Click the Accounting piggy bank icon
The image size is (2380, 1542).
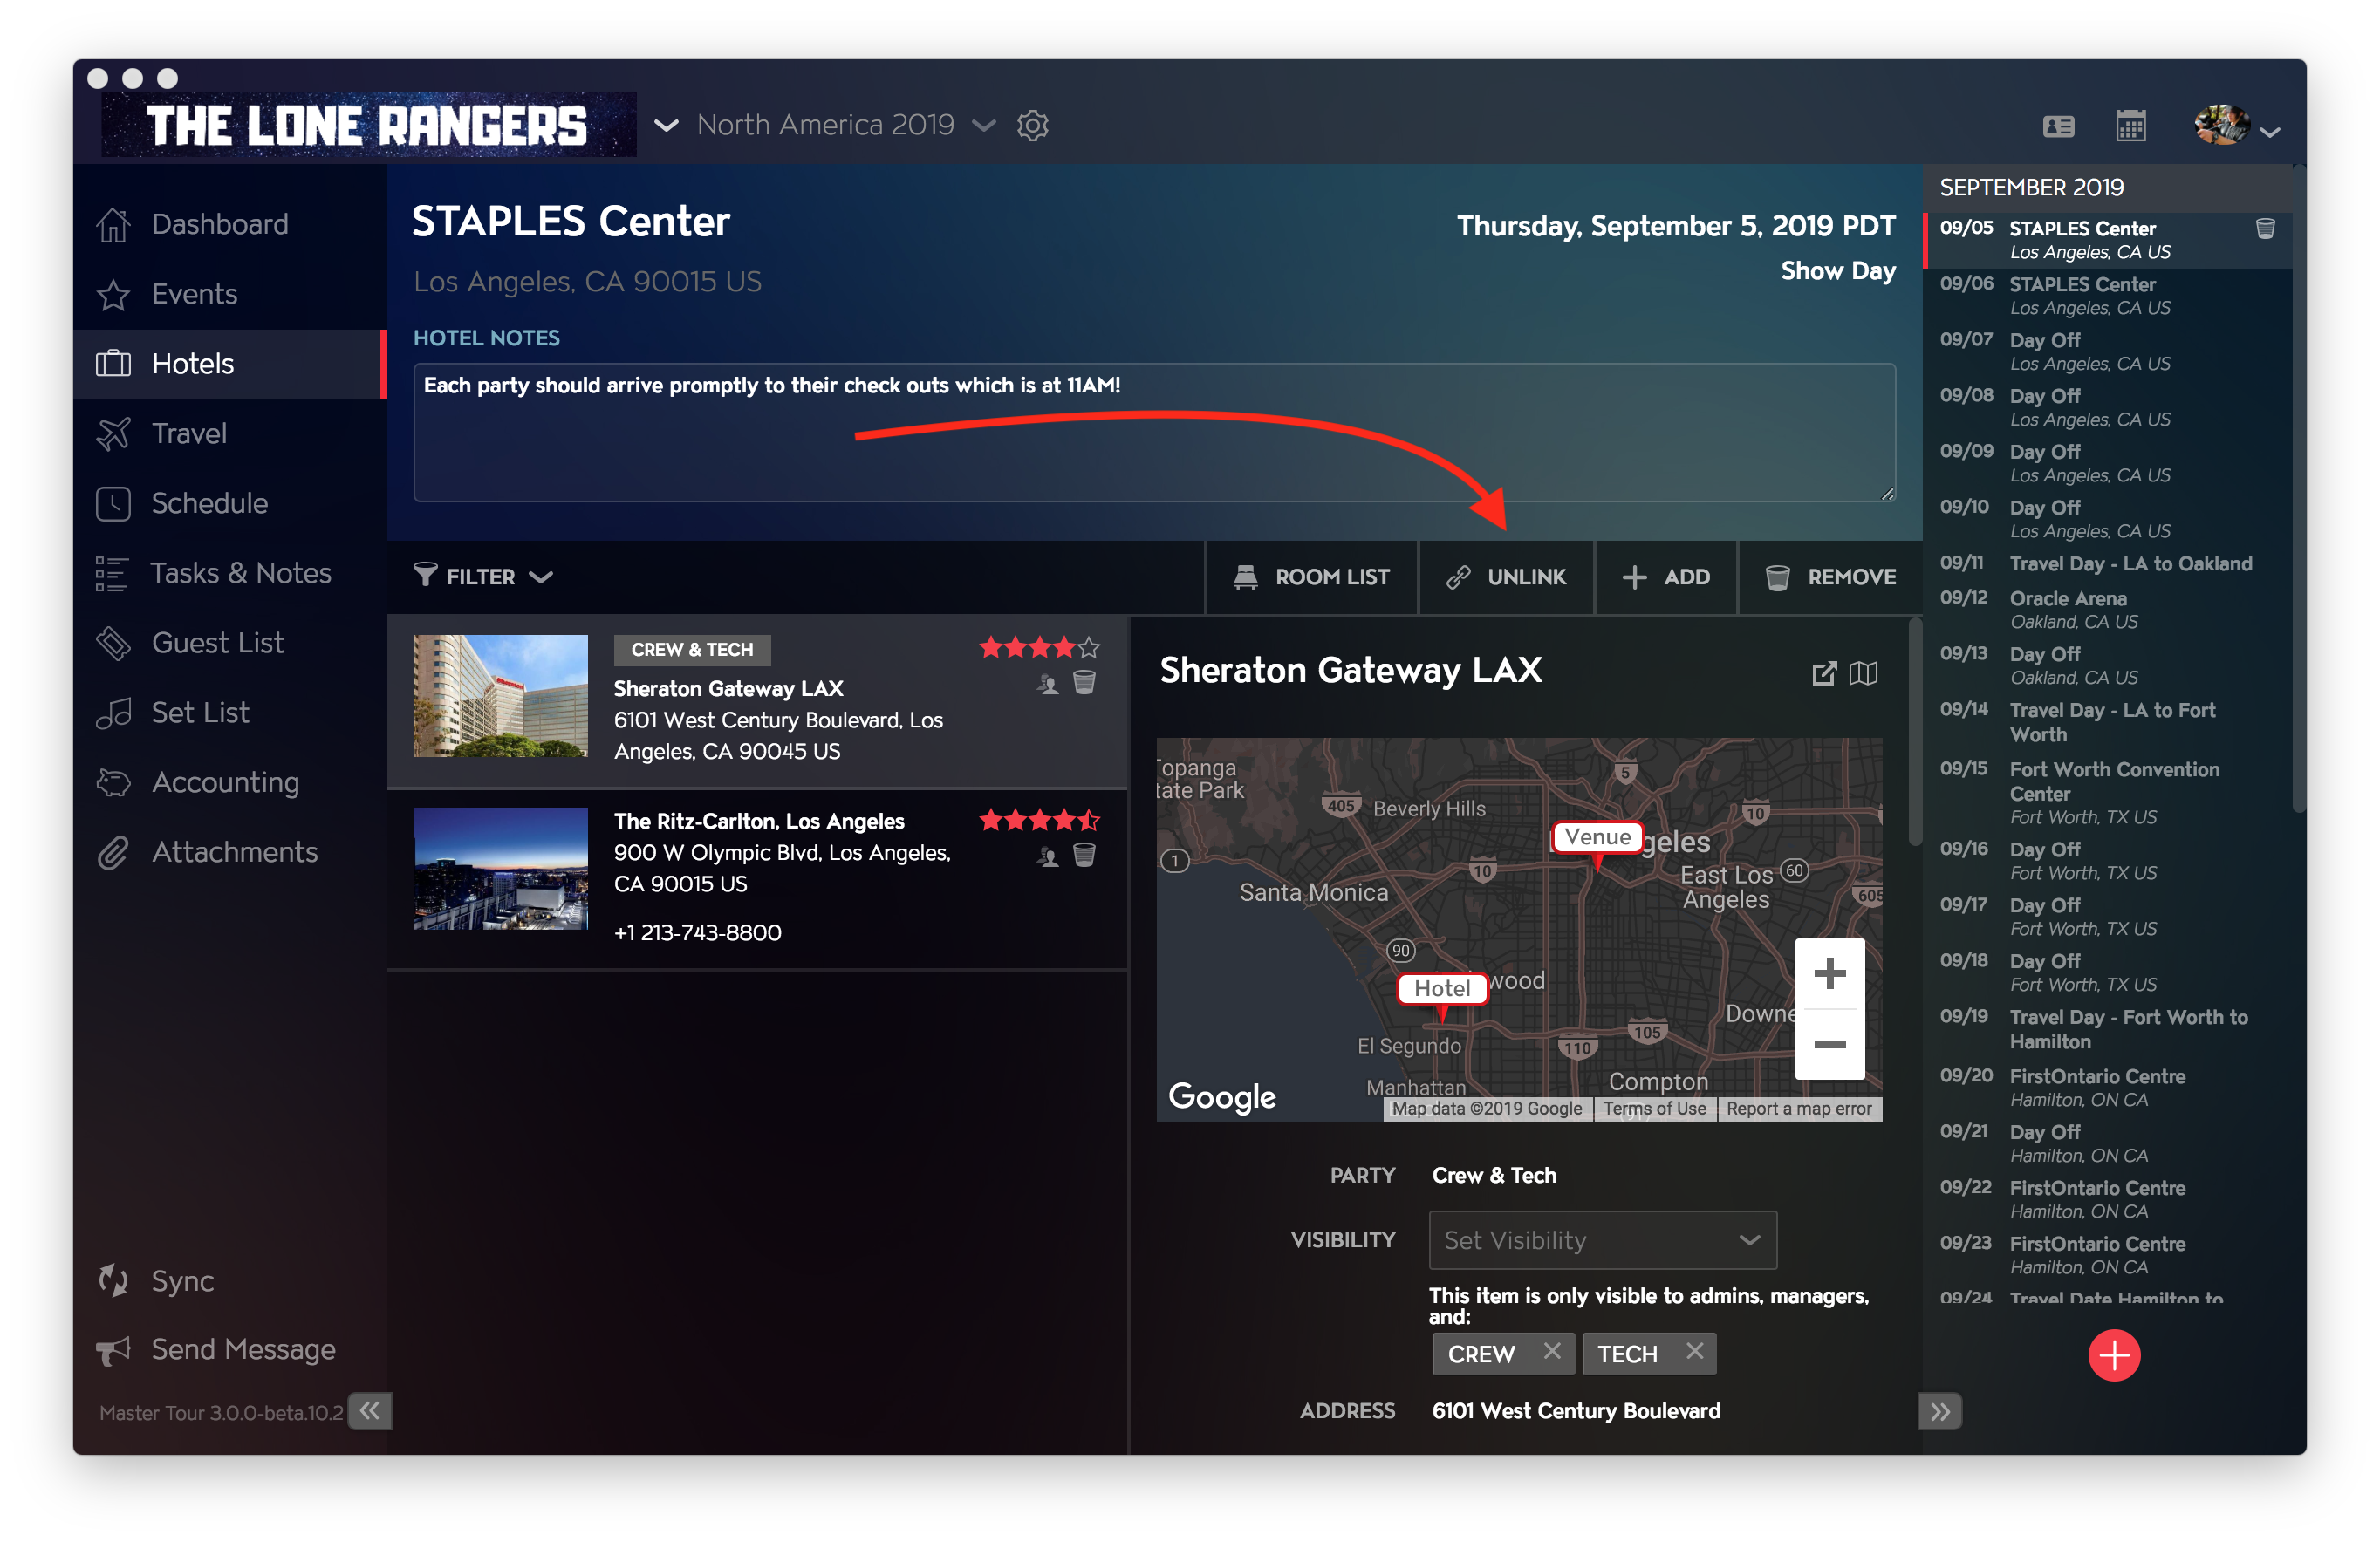(x=113, y=782)
